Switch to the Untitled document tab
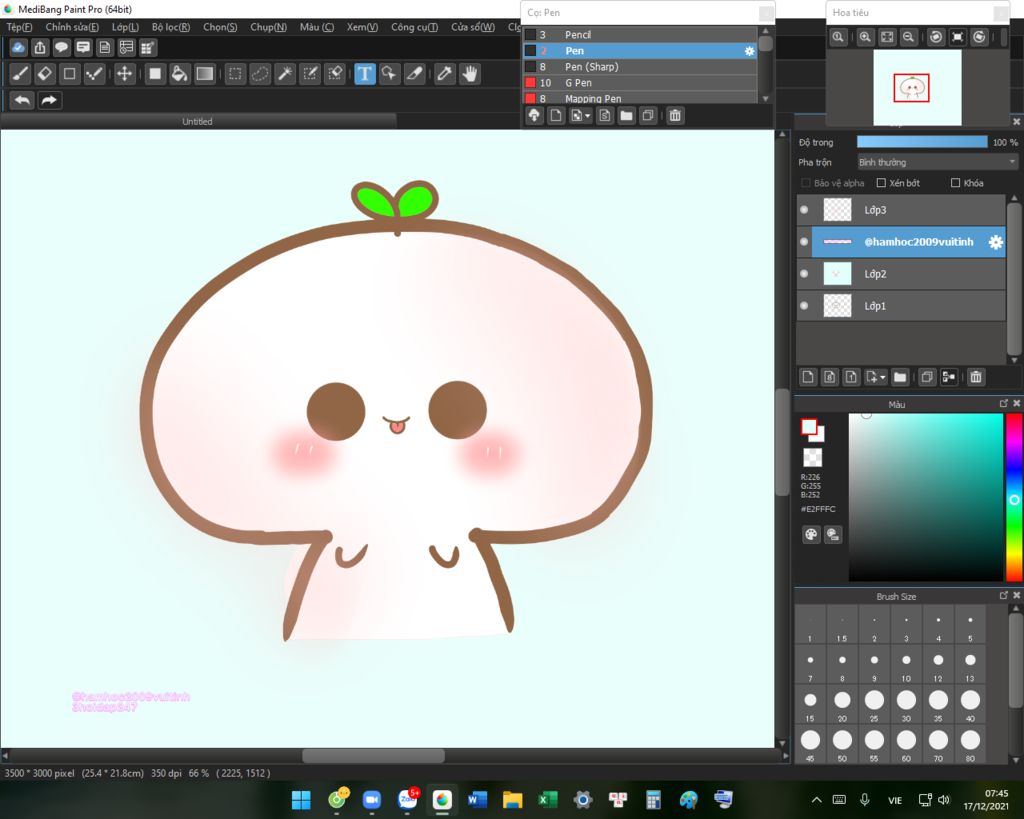Viewport: 1024px width, 819px height. [197, 121]
